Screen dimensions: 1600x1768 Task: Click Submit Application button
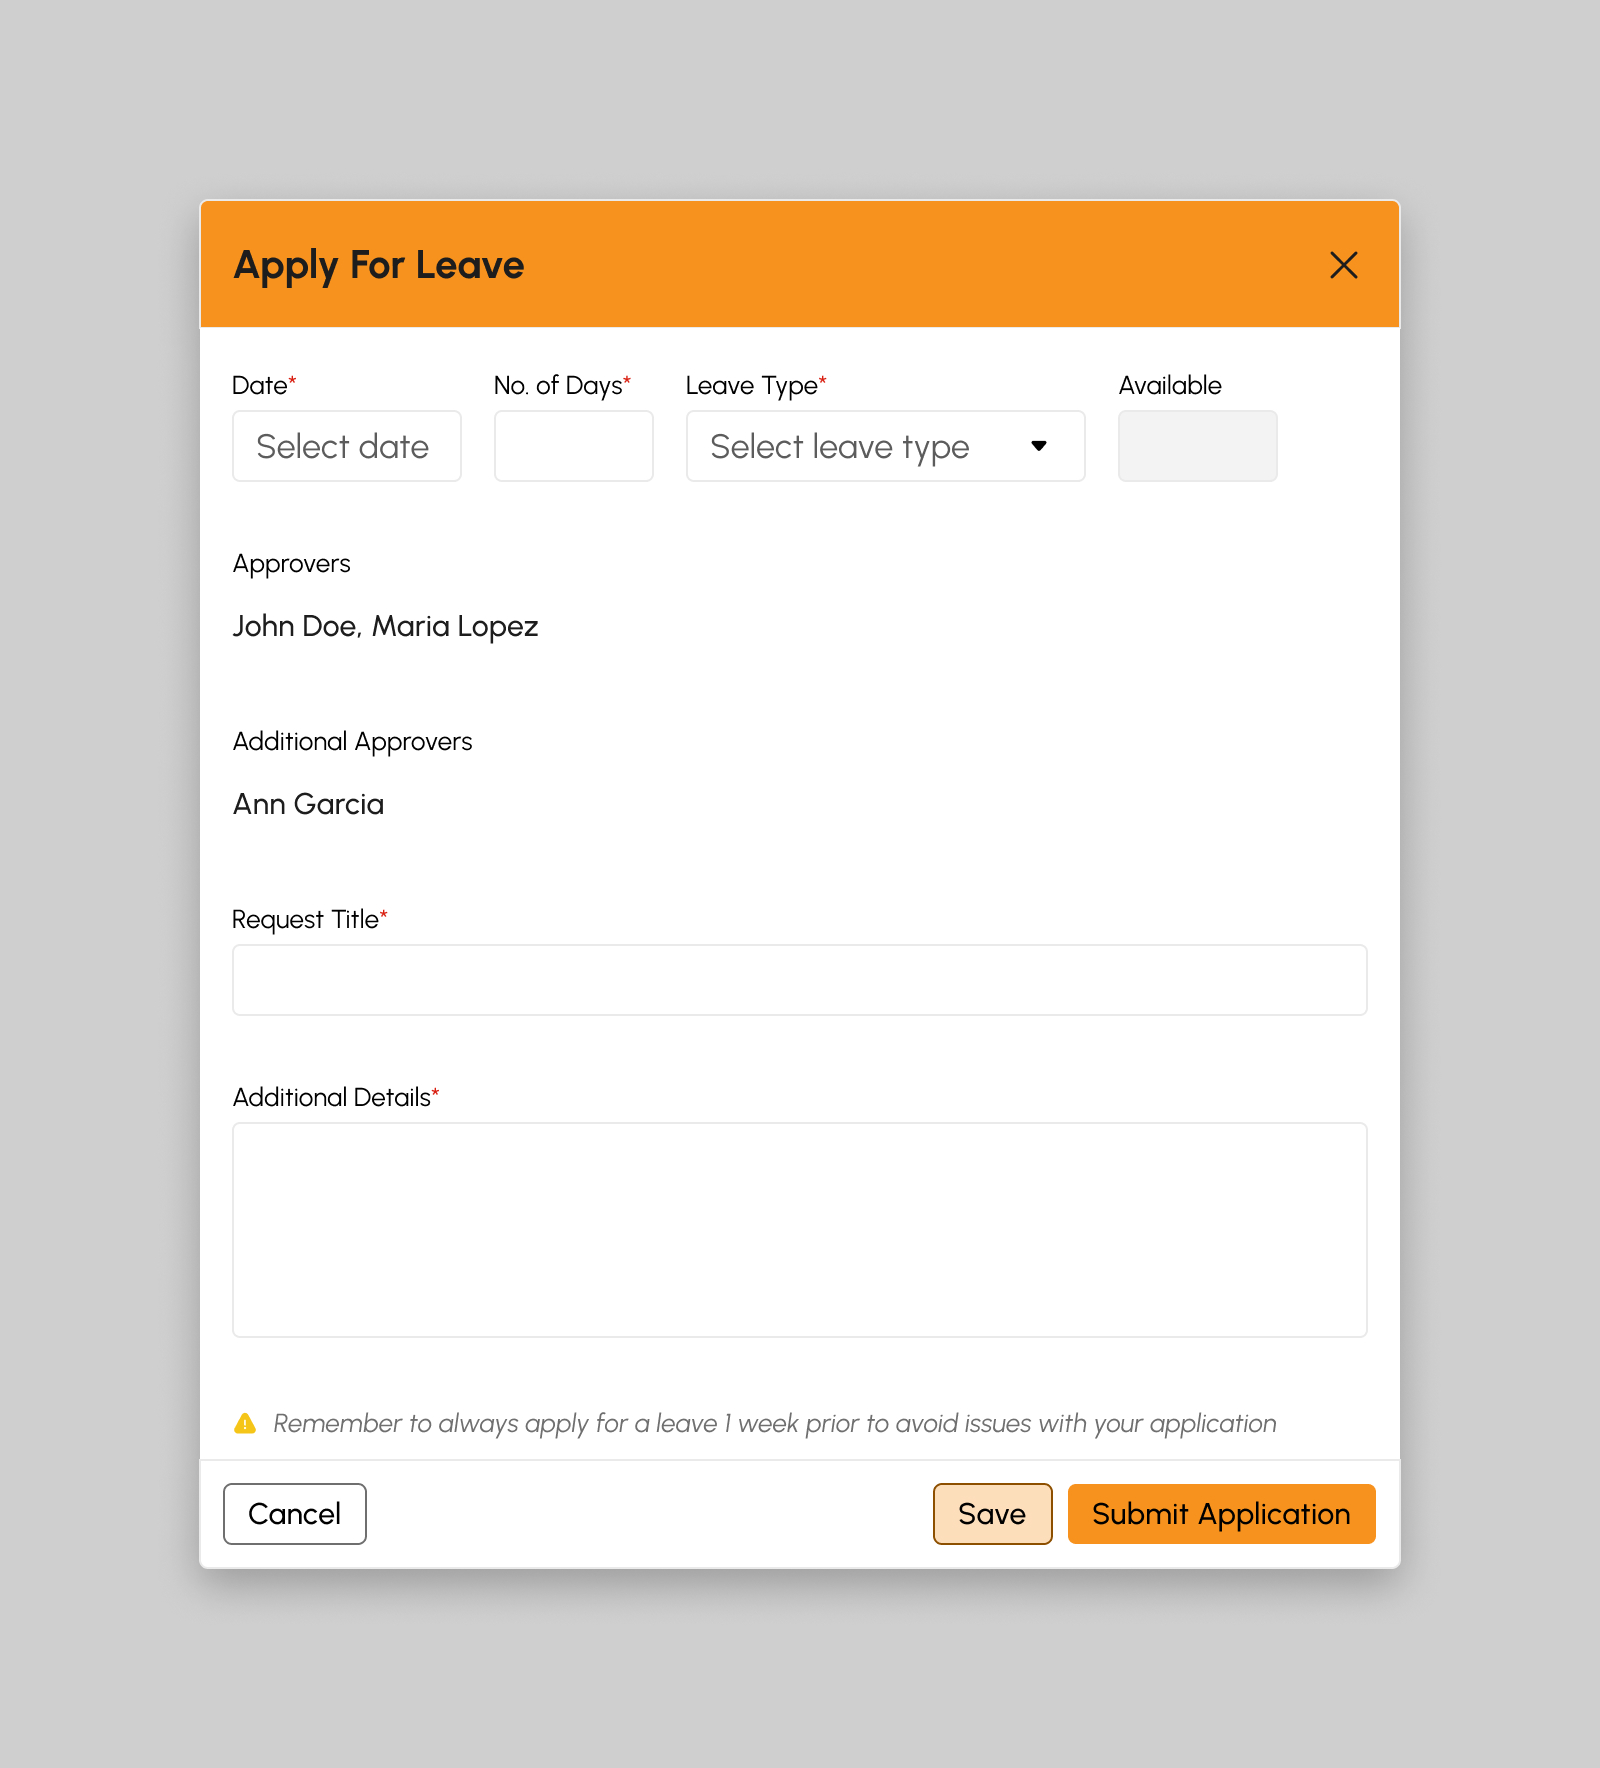click(x=1221, y=1514)
